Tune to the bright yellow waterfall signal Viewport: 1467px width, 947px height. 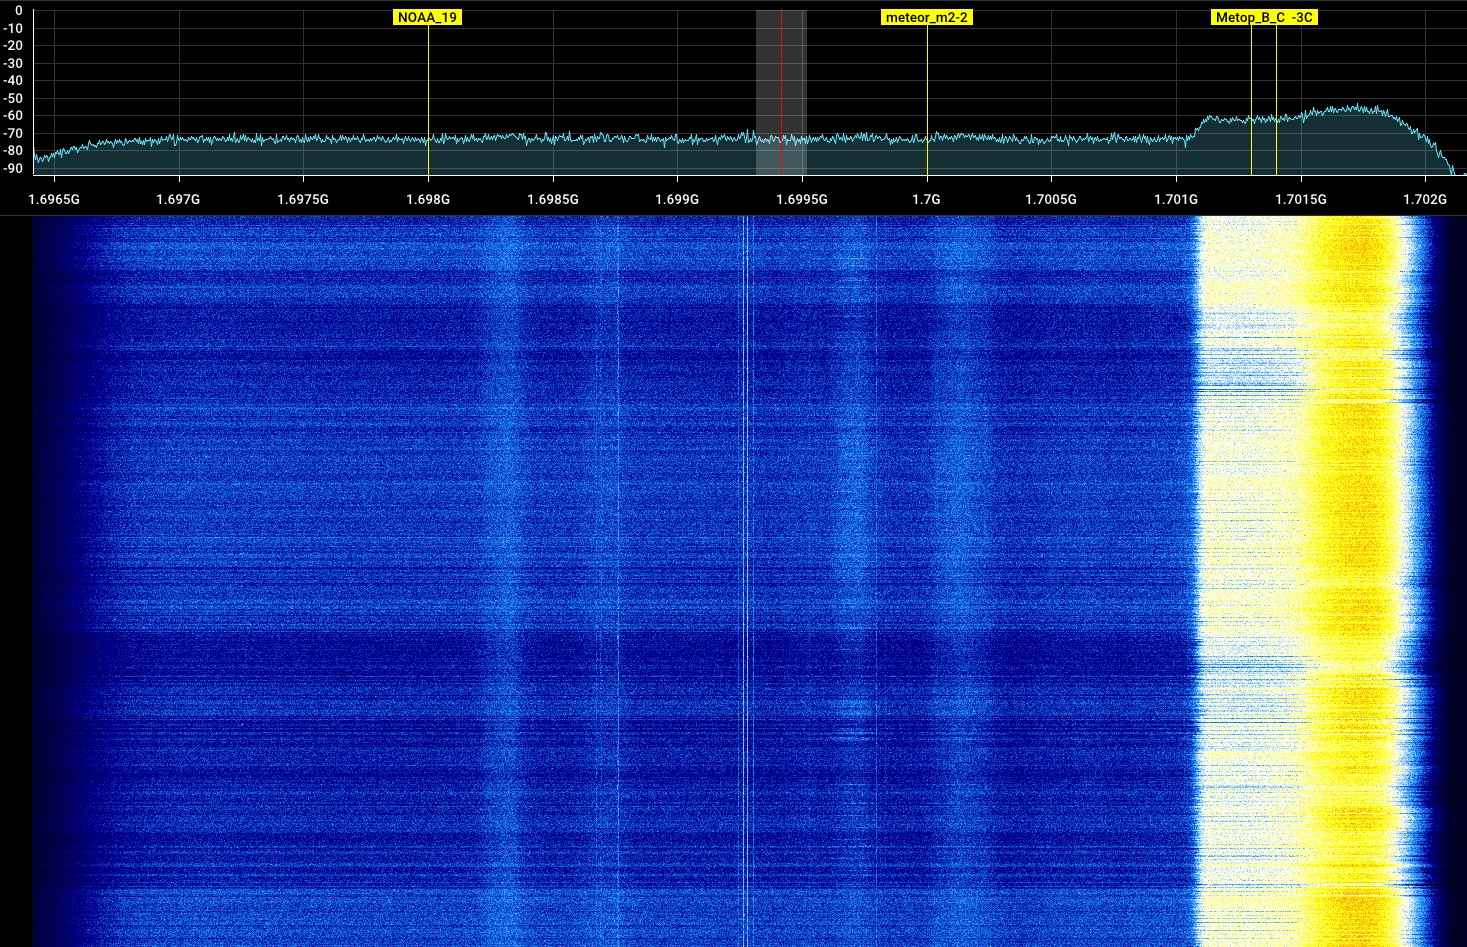click(x=1358, y=580)
